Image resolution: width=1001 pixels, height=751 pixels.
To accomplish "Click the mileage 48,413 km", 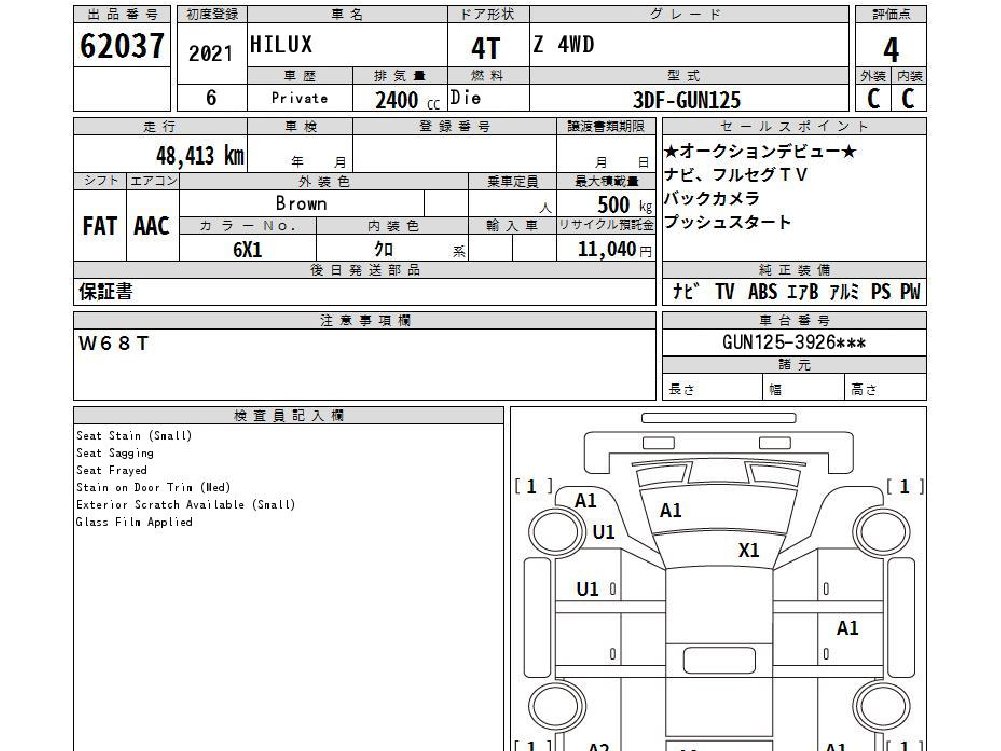I will (x=200, y=155).
